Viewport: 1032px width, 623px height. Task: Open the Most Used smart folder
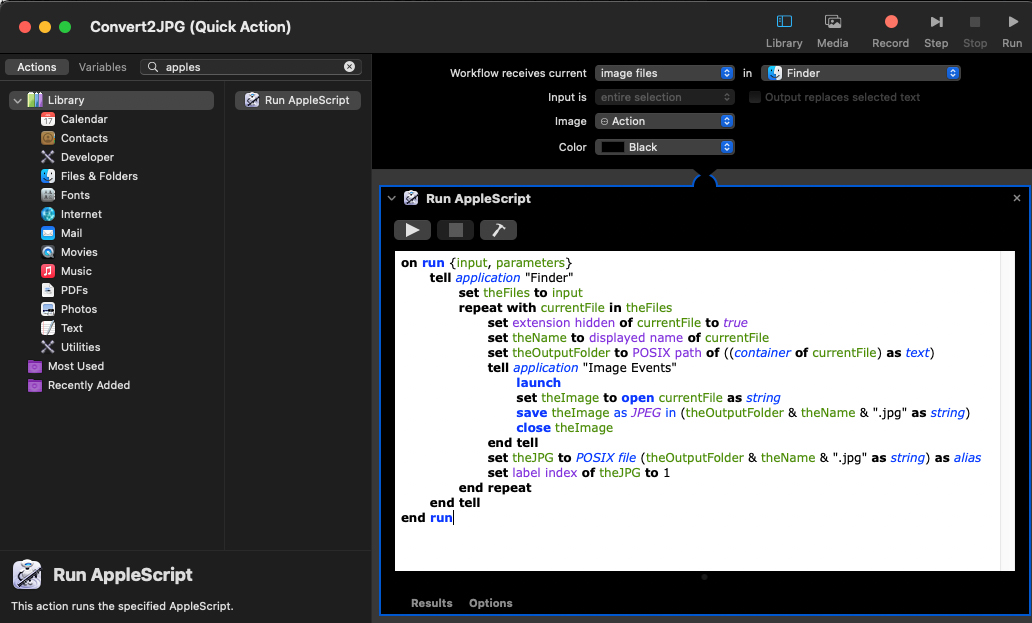[x=75, y=366]
